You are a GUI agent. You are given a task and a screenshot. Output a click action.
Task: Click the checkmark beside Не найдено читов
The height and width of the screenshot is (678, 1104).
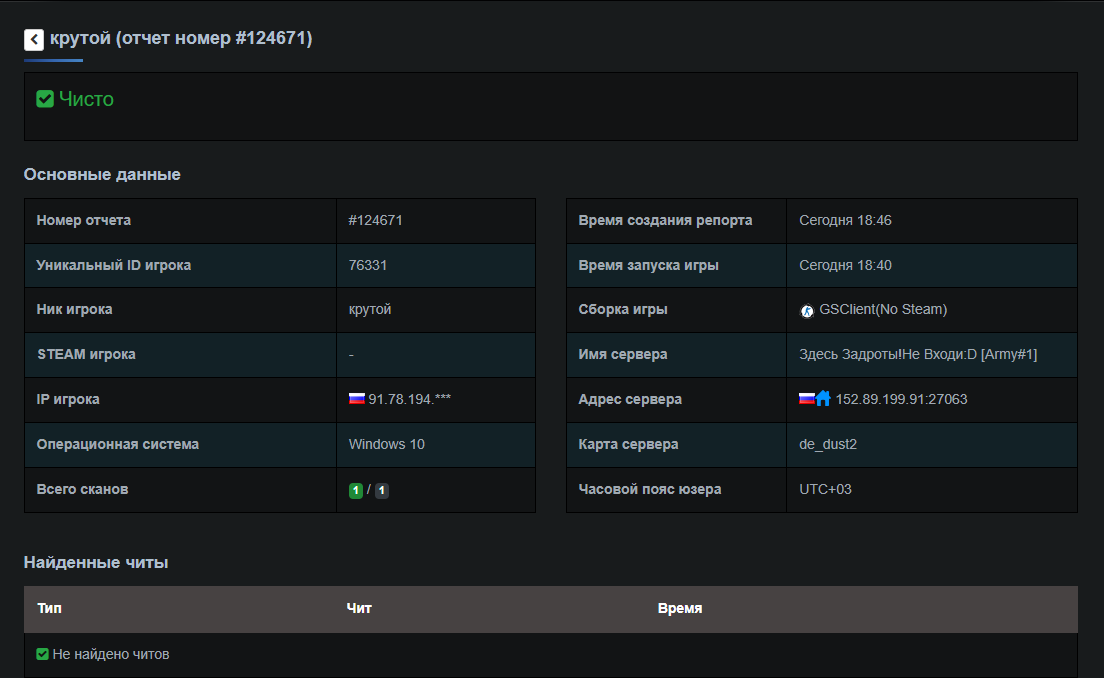(x=43, y=654)
